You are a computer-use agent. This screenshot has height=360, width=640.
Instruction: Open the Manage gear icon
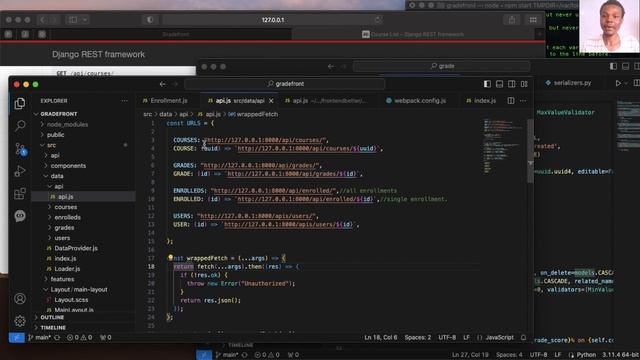click(20, 321)
